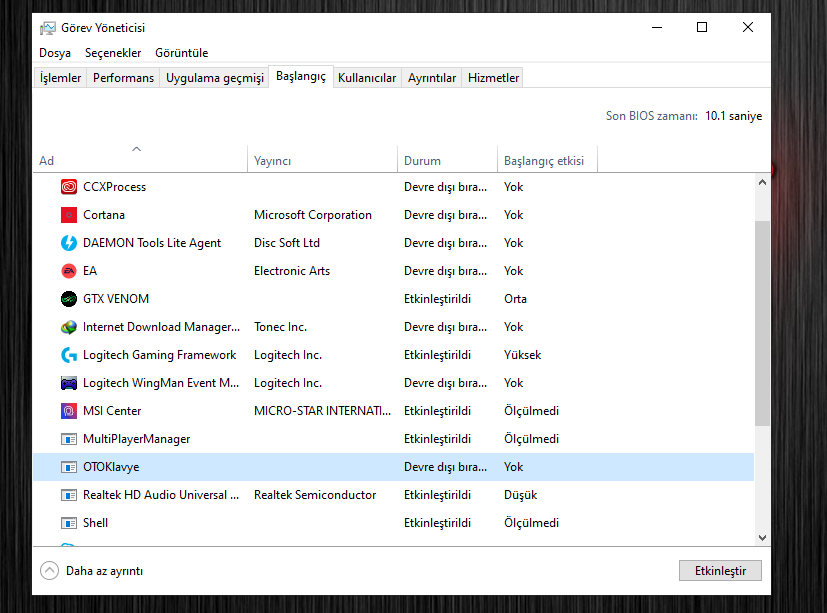Click the 10.1 saniye BIOS time
This screenshot has height=613, width=827.
[734, 116]
